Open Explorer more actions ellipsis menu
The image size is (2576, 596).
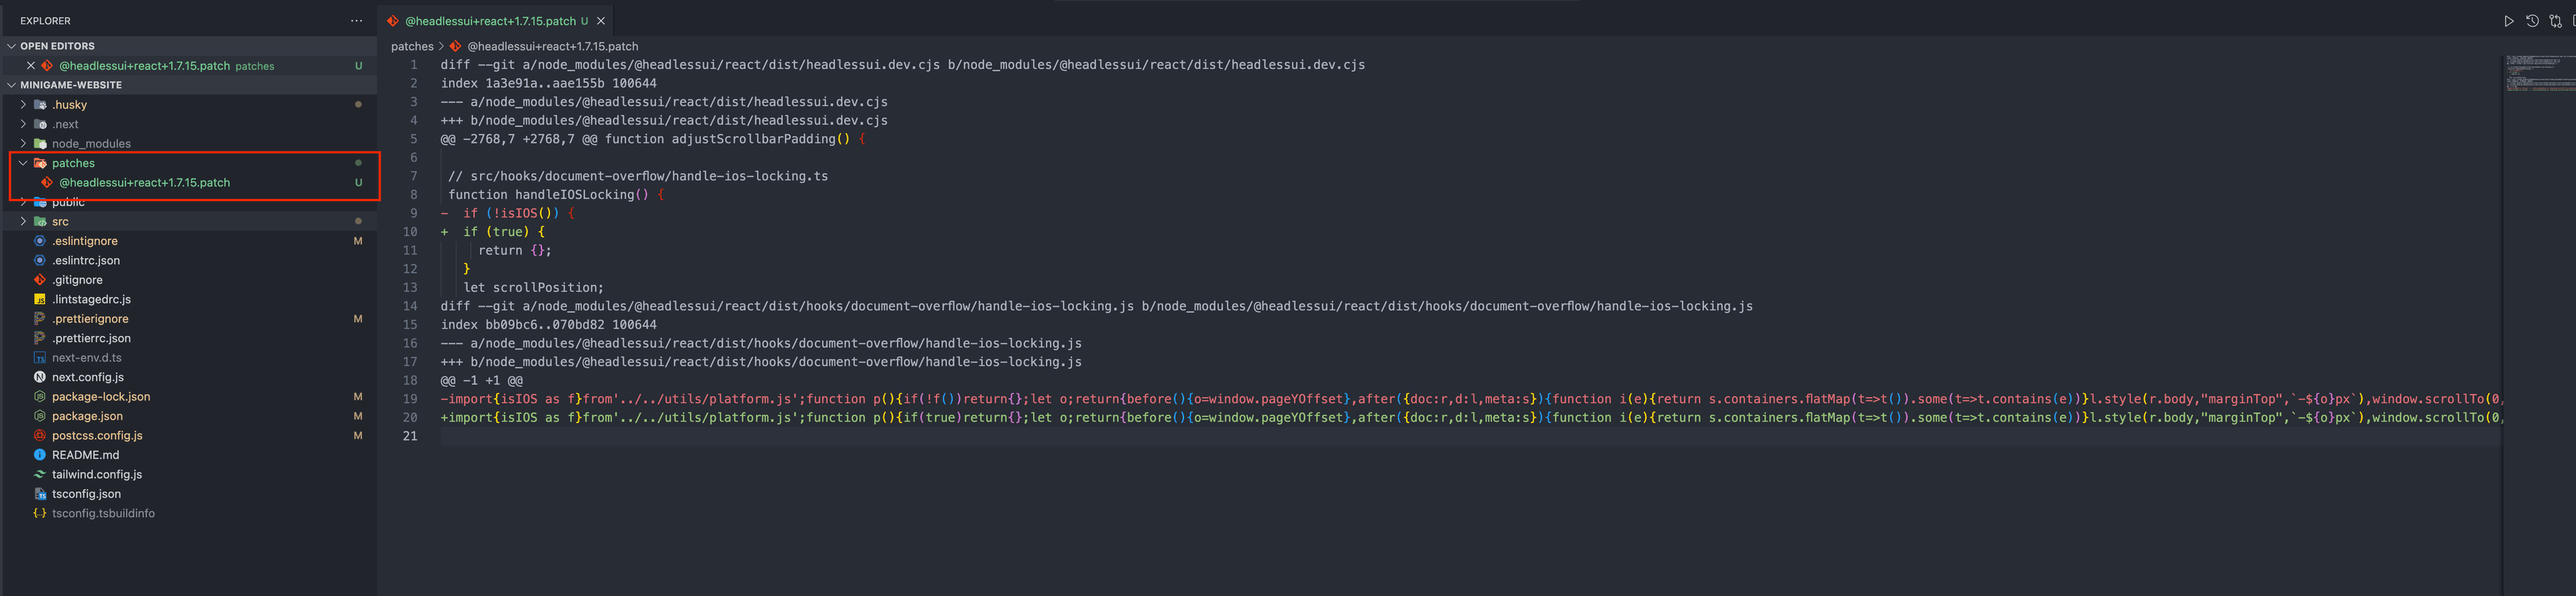[x=356, y=21]
